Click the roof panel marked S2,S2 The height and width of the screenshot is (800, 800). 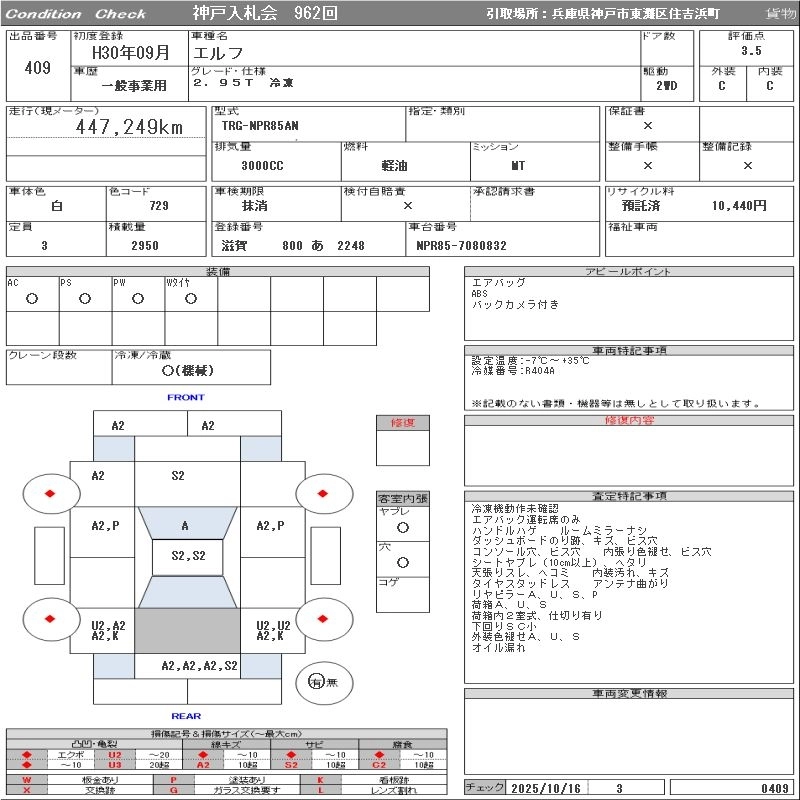[187, 556]
